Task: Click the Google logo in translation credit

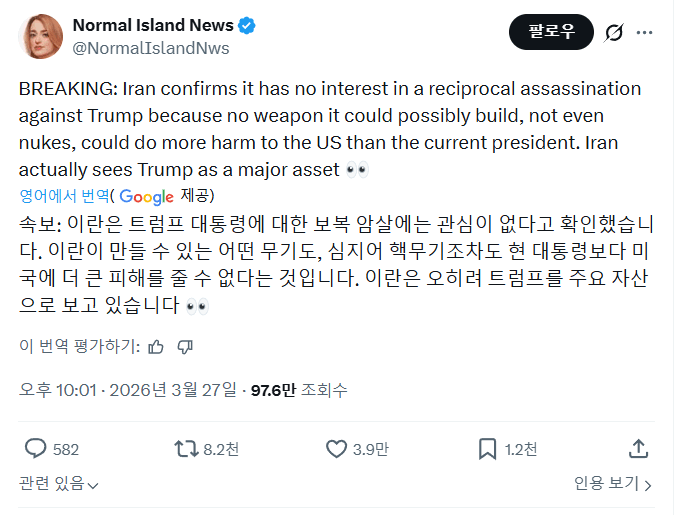Action: (x=146, y=195)
